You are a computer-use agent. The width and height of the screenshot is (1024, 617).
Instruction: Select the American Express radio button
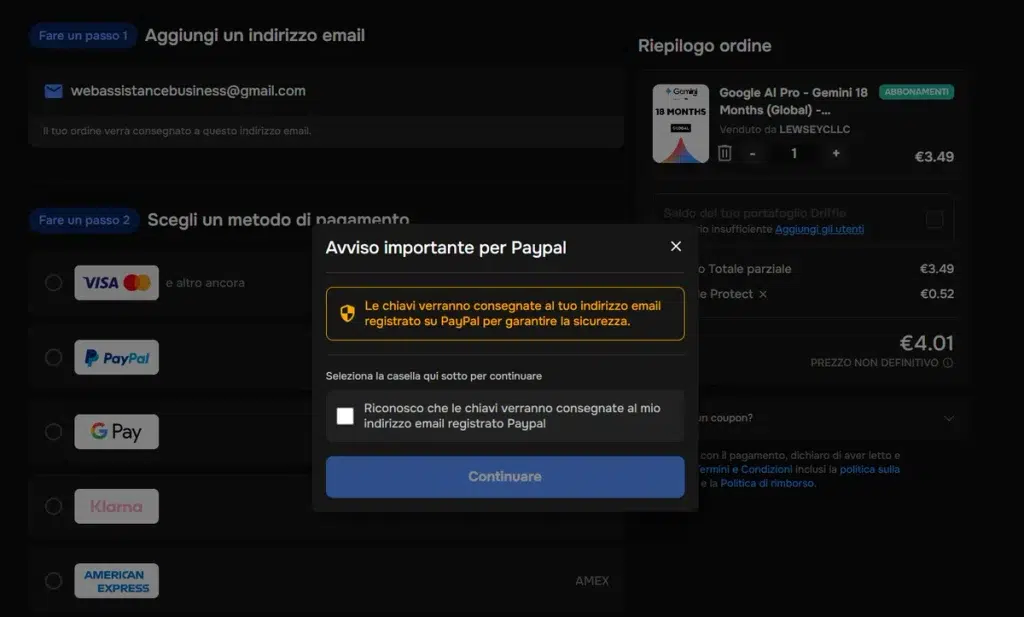tap(54, 580)
